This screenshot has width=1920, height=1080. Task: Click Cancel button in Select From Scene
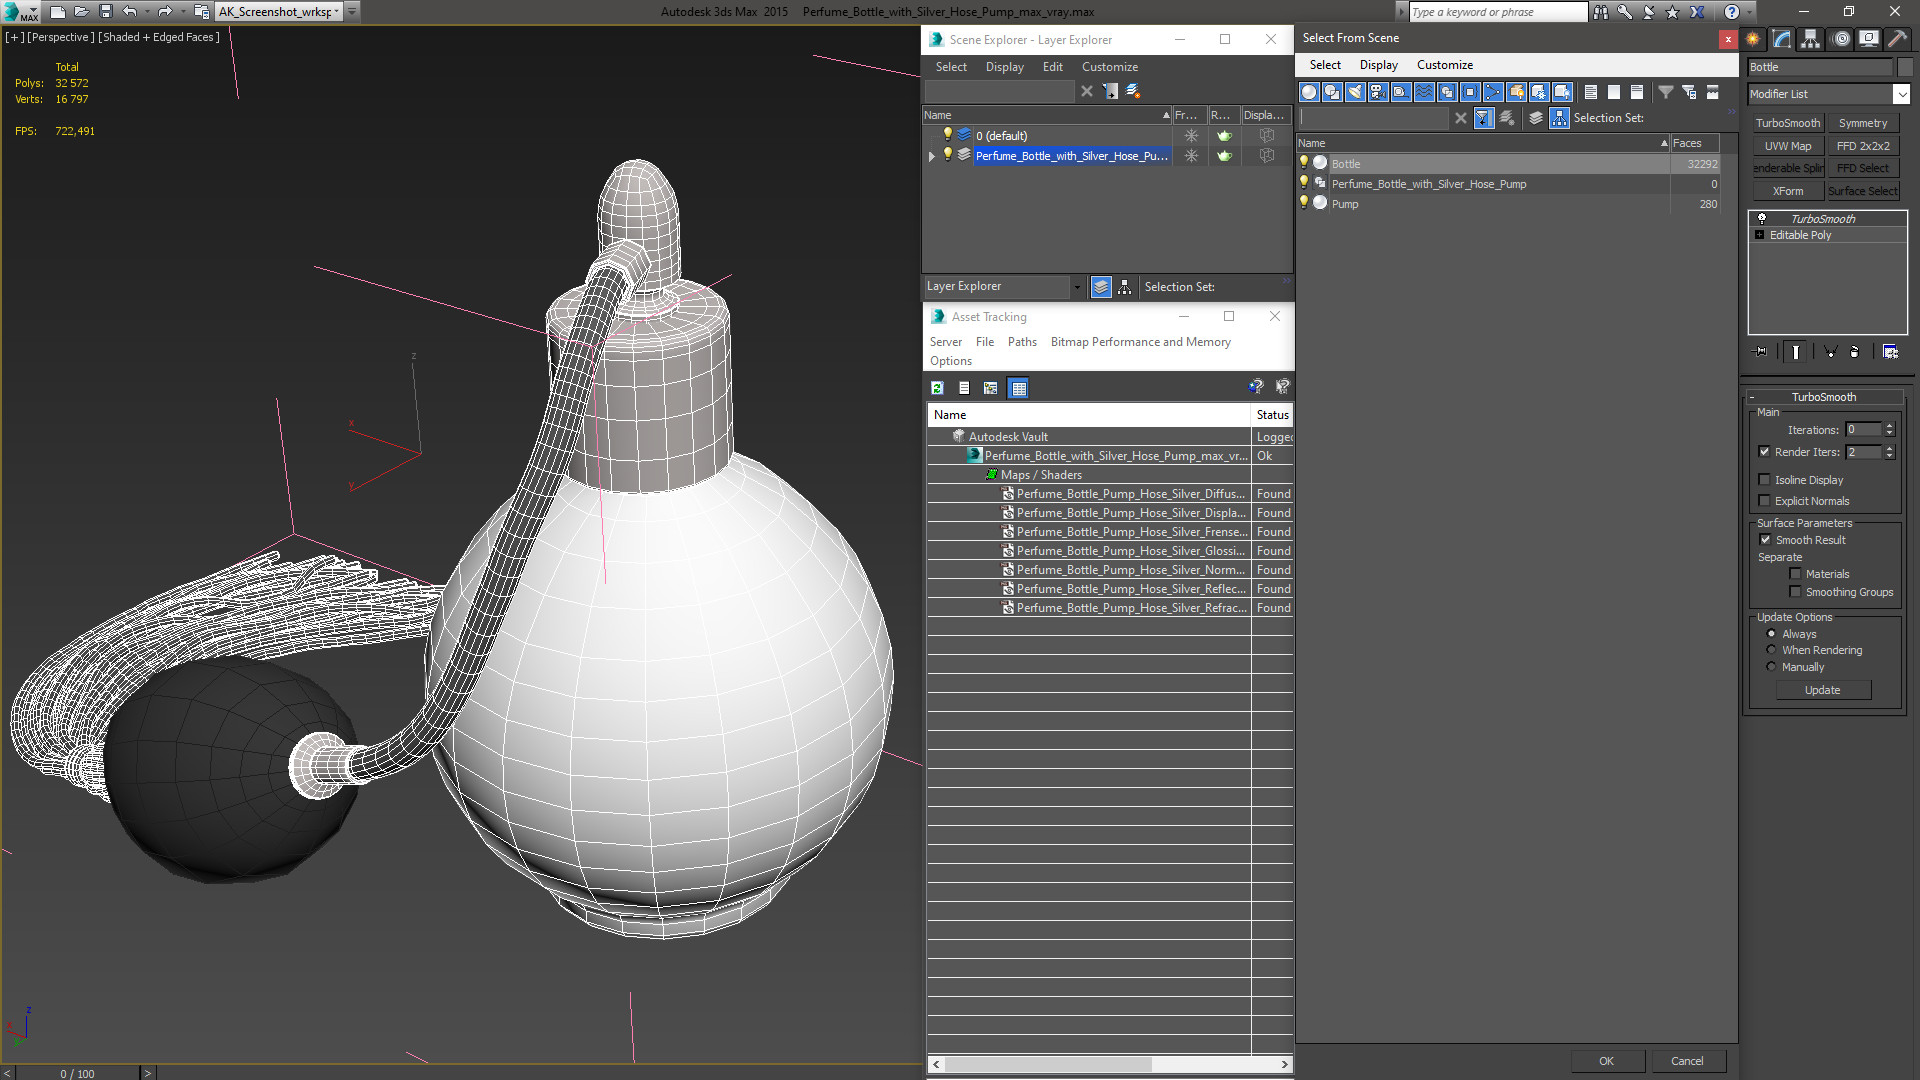[1687, 1060]
